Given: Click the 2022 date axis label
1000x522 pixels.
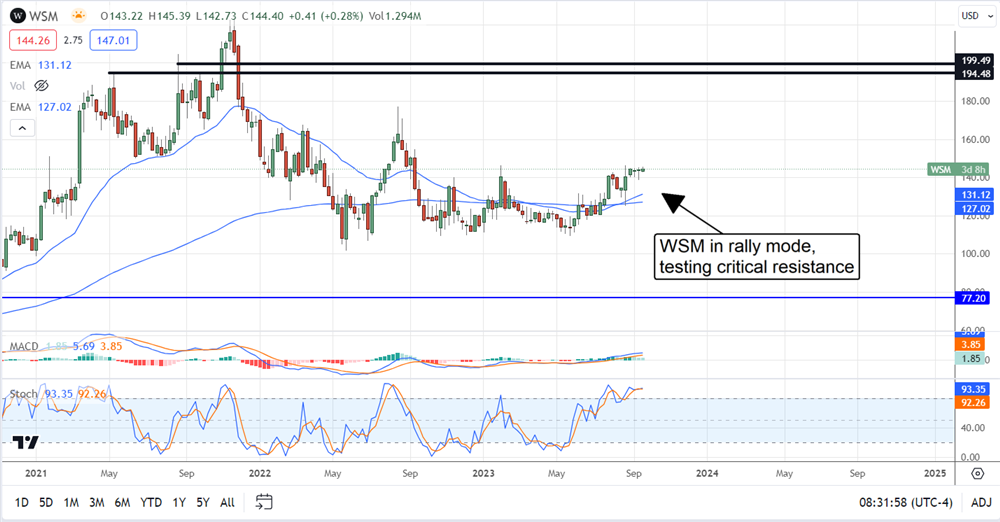Looking at the screenshot, I should (x=260, y=474).
